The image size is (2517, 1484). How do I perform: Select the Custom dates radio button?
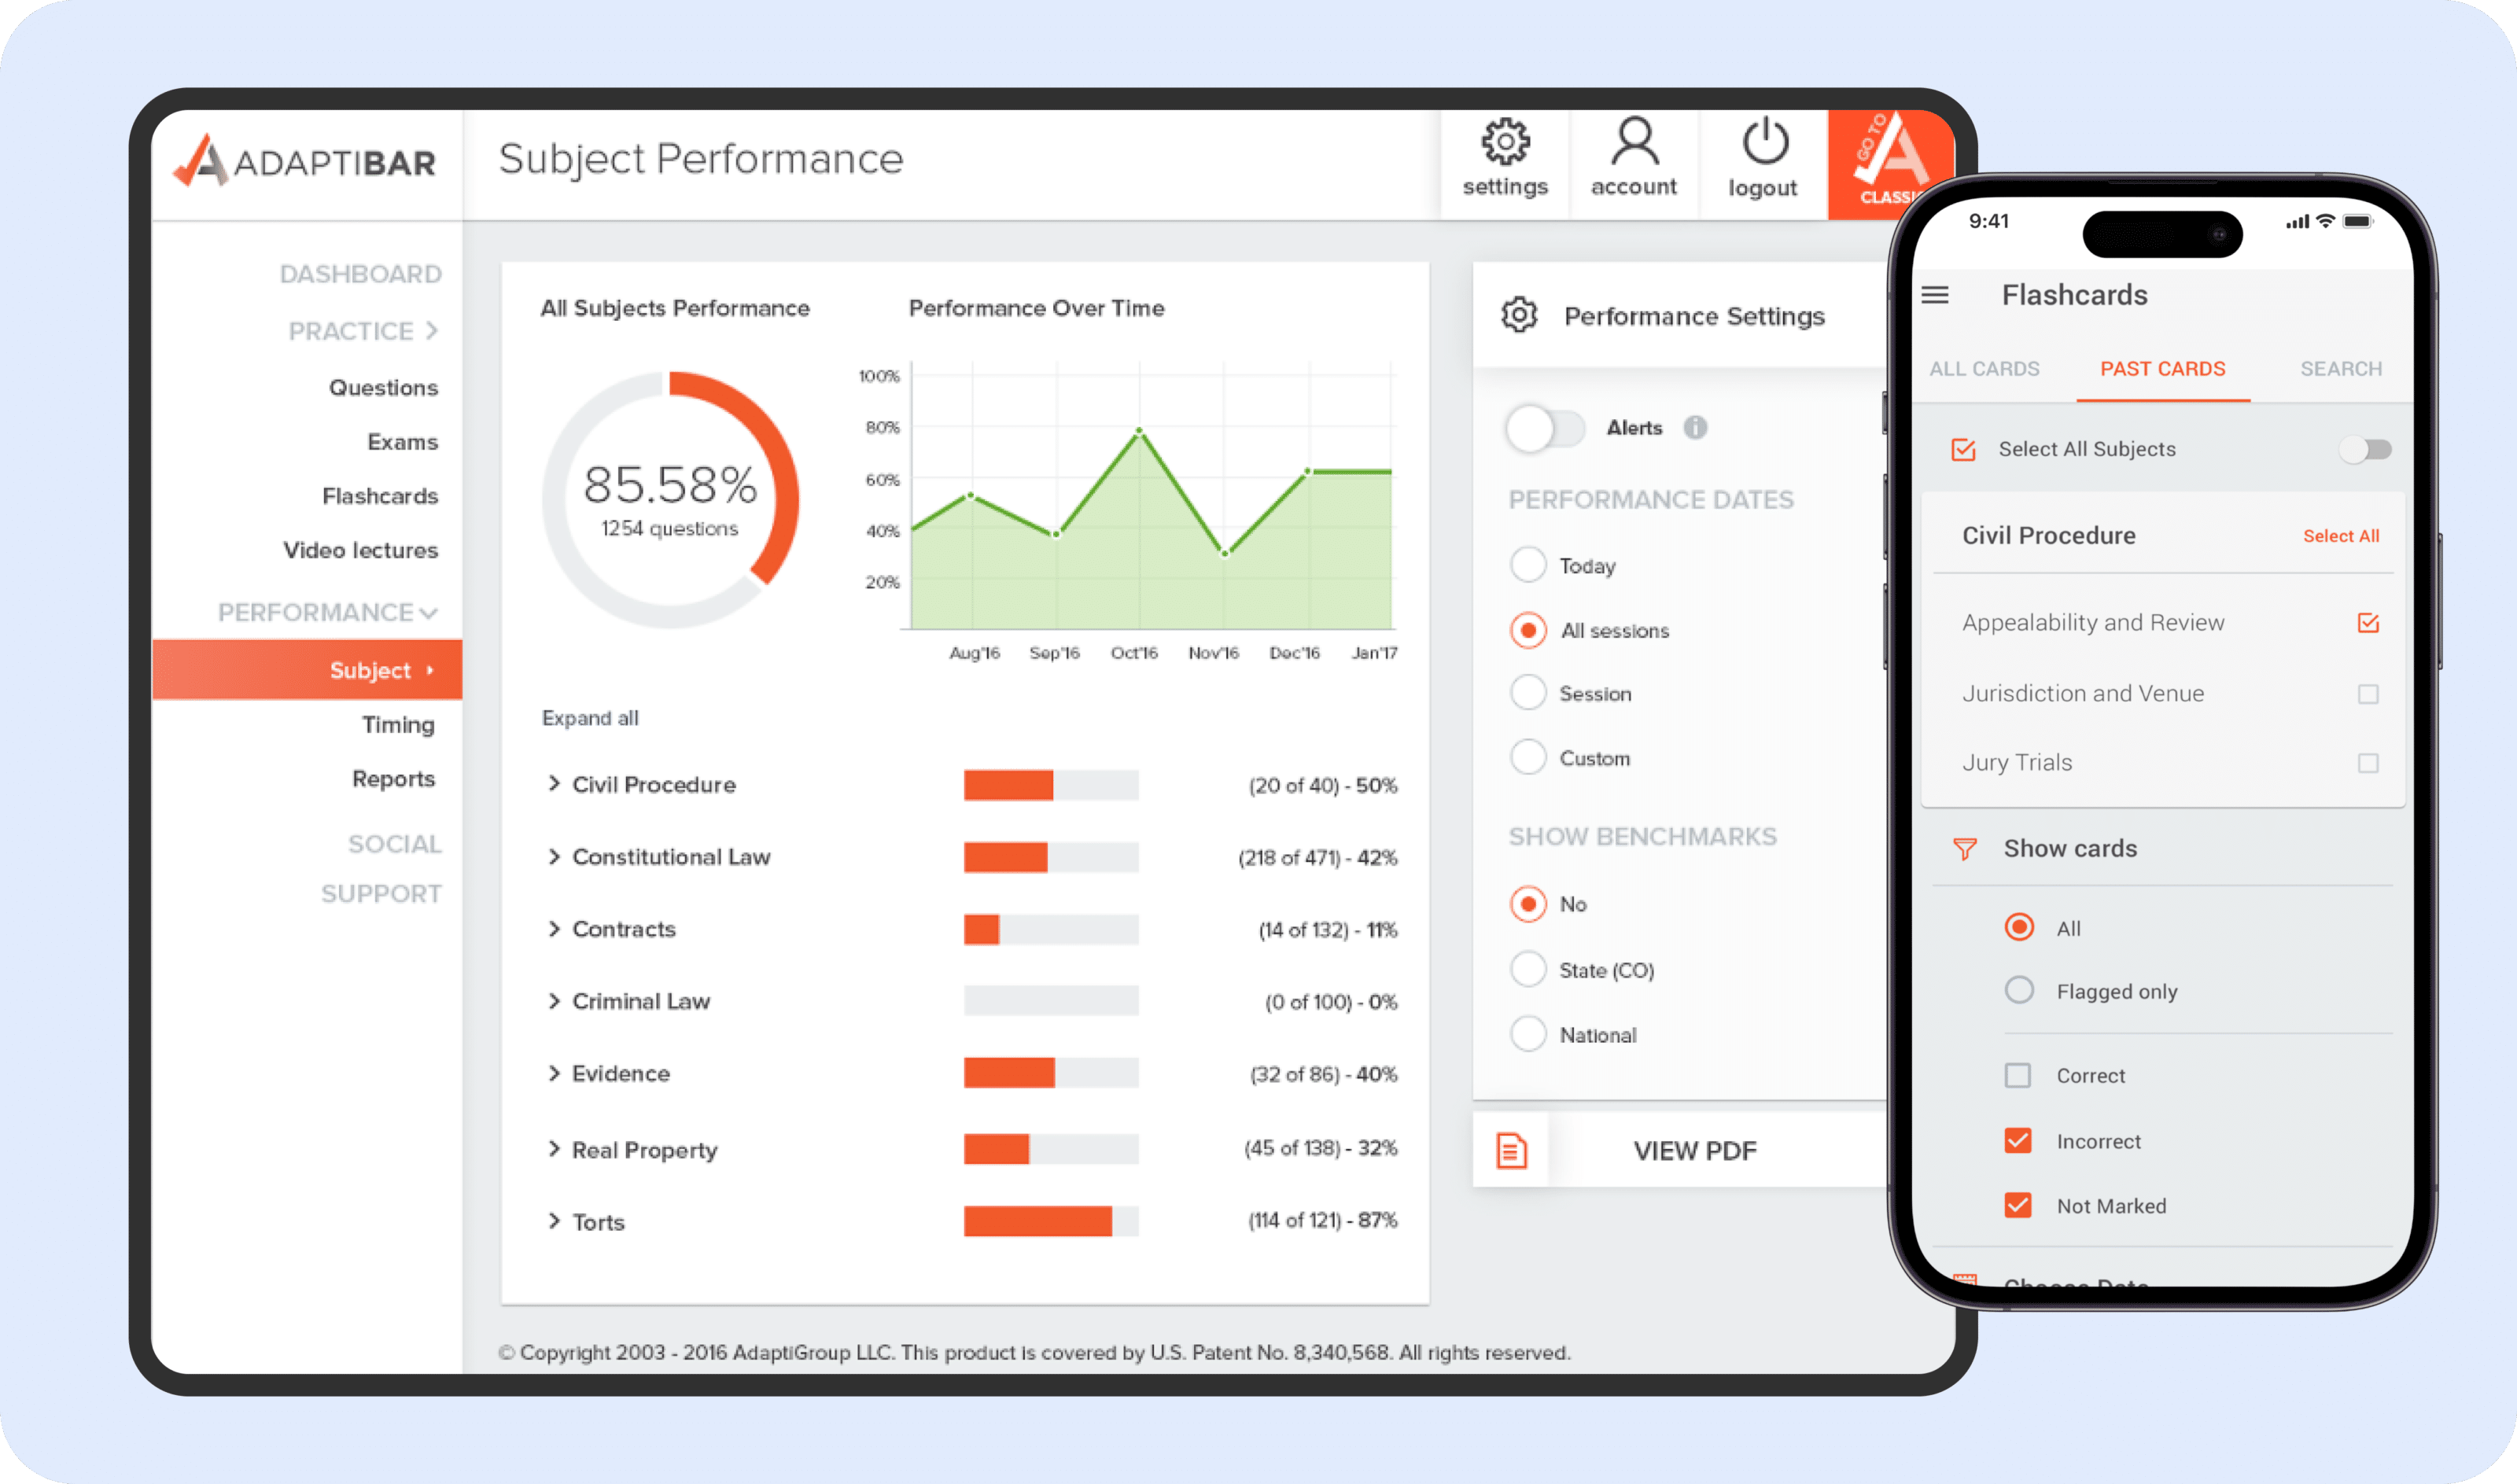[1528, 757]
